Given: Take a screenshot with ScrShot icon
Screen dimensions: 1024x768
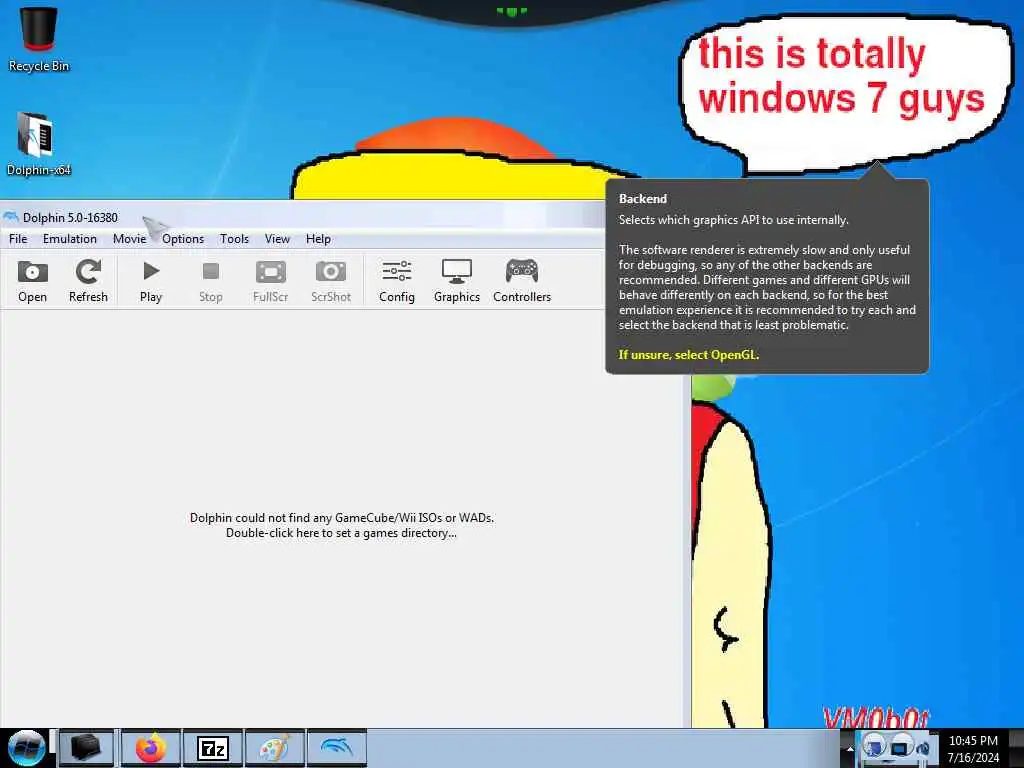Looking at the screenshot, I should tap(330, 281).
